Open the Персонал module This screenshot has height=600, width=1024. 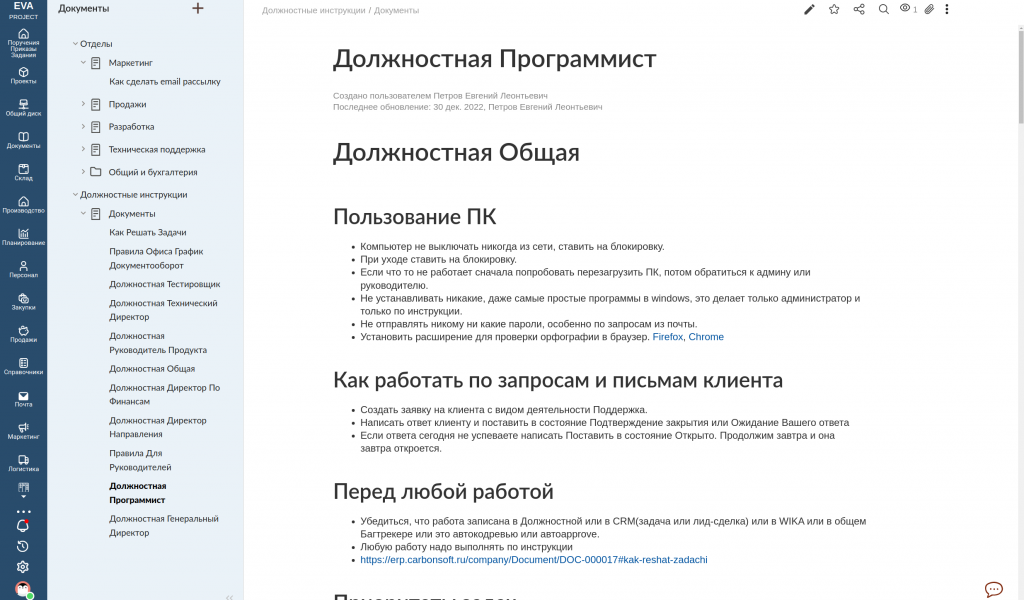pos(24,270)
